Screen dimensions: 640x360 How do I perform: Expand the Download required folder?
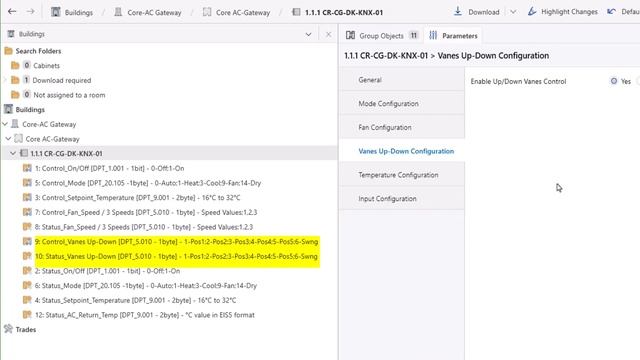5,80
